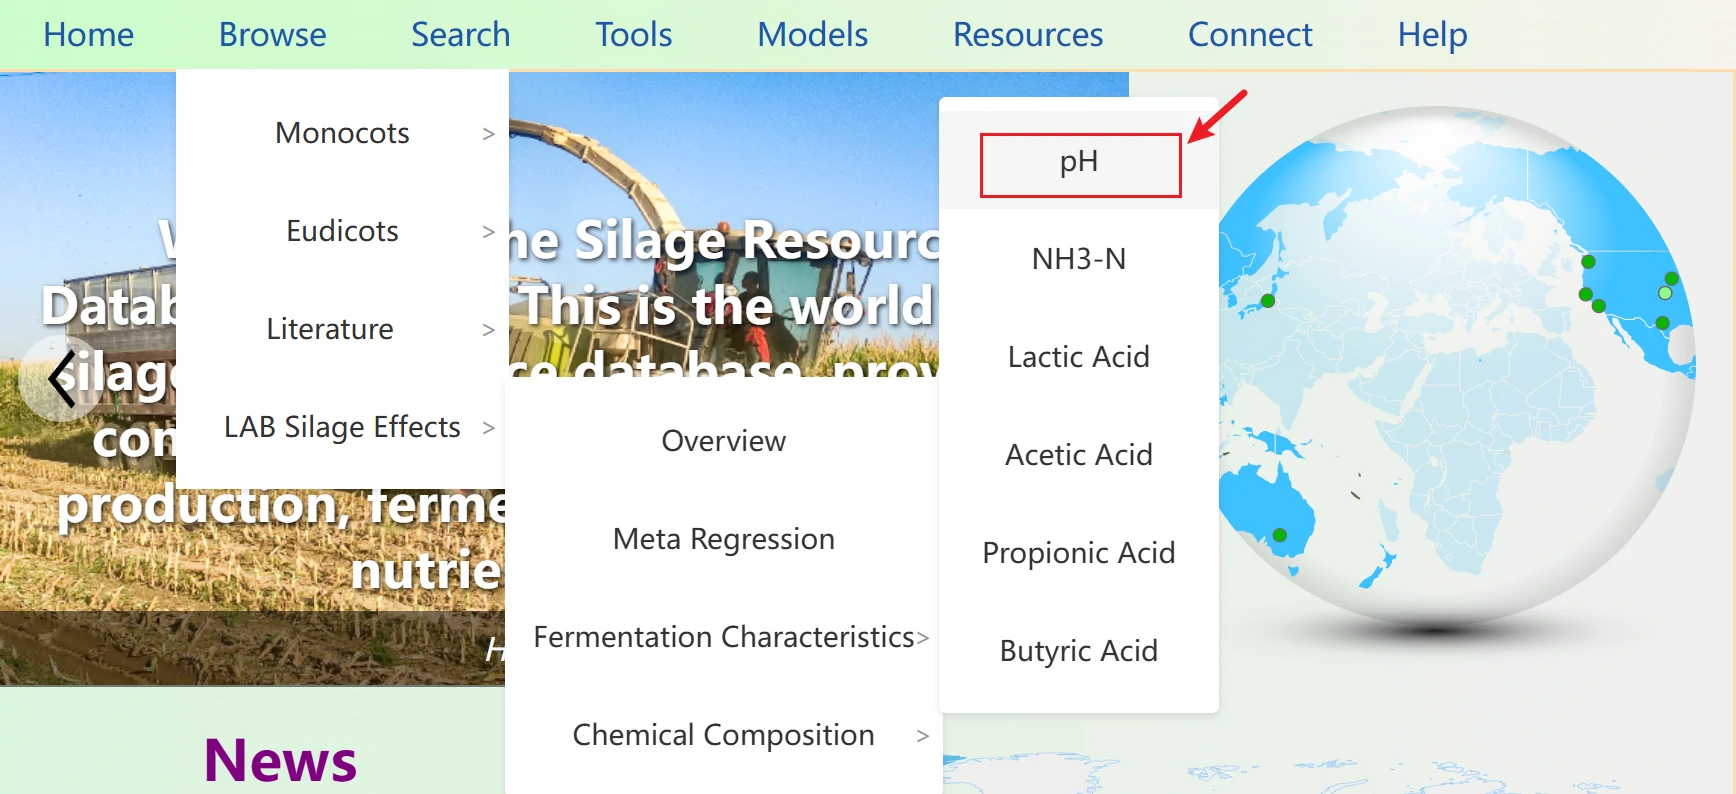Open the Literature submenu arrow
Viewport: 1736px width, 794px height.
click(x=488, y=330)
